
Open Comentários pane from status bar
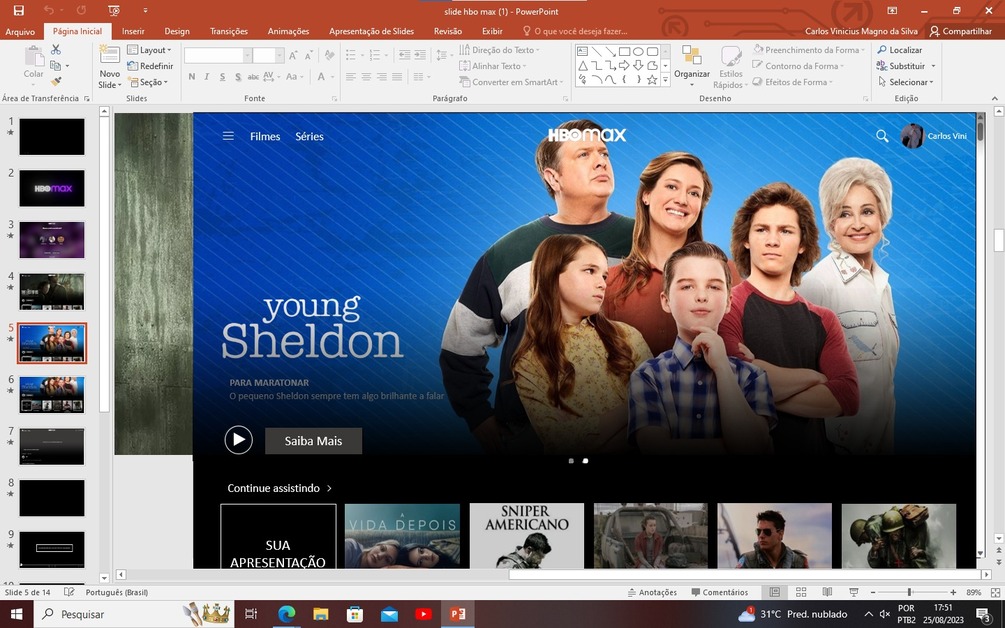tap(720, 592)
